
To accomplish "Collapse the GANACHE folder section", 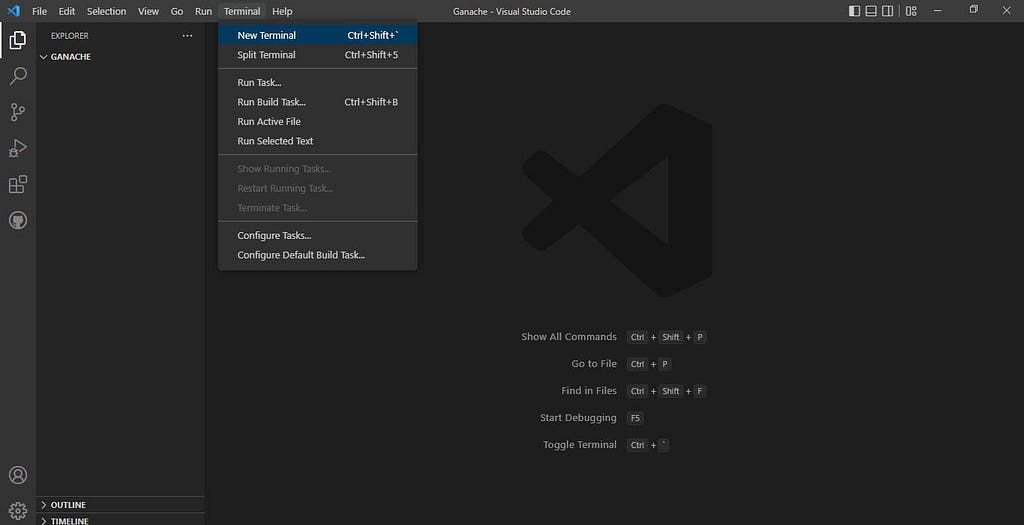I will pos(120,57).
